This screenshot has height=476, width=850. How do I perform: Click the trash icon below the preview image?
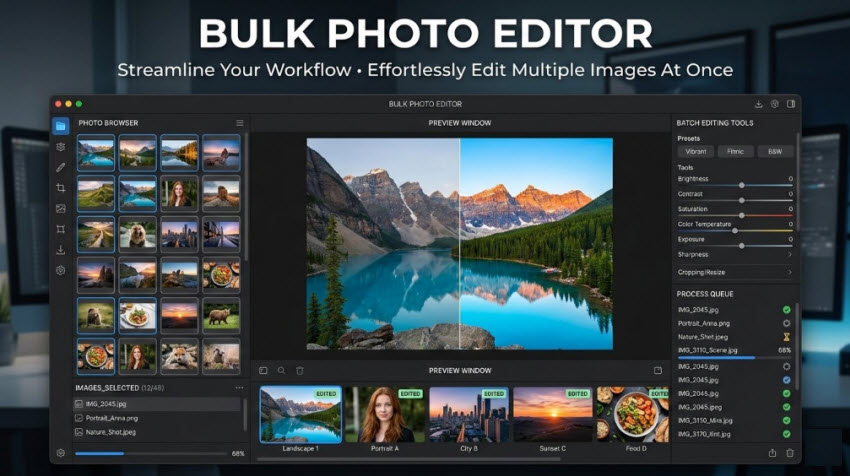click(300, 371)
